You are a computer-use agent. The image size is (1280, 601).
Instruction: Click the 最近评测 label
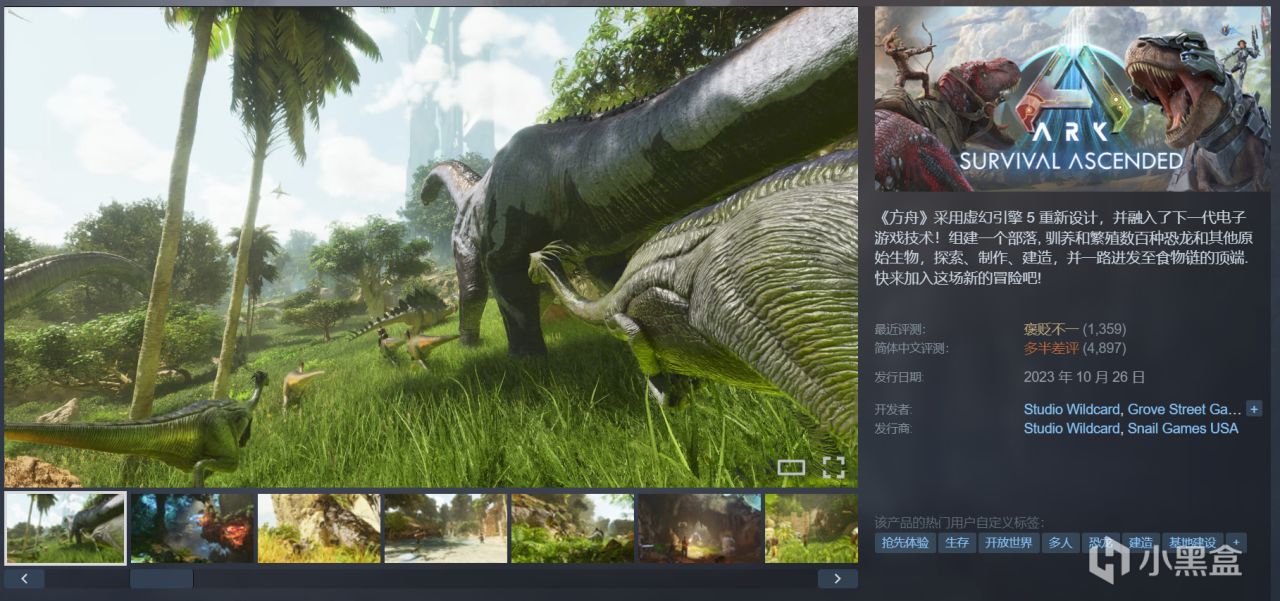point(899,329)
